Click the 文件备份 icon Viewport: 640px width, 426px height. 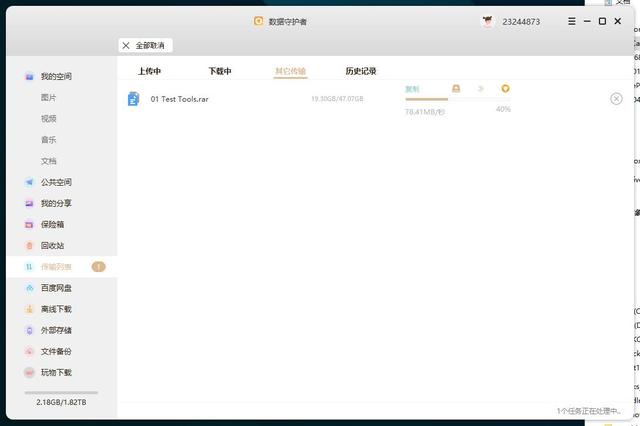point(29,351)
